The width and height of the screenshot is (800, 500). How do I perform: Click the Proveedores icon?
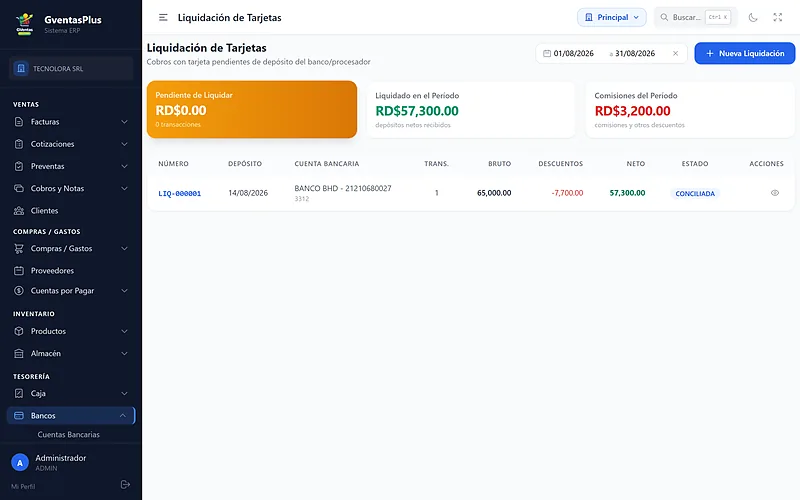(19, 270)
